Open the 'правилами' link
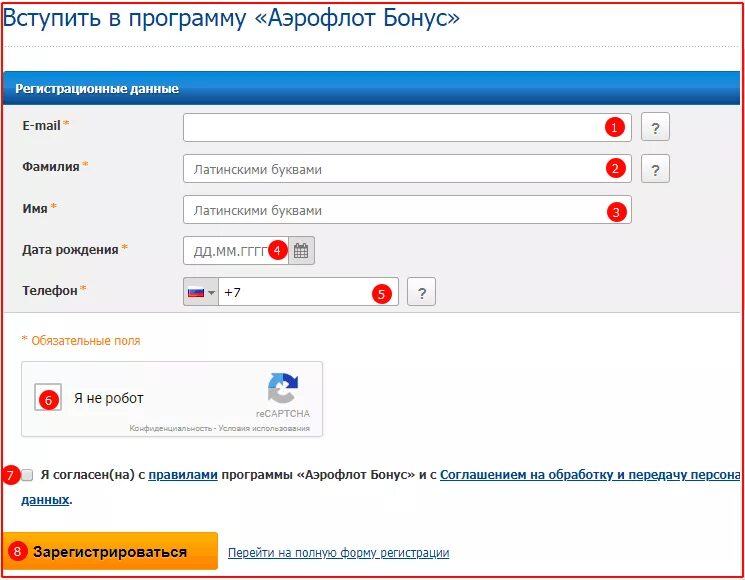Image resolution: width=745 pixels, height=580 pixels. (x=183, y=475)
